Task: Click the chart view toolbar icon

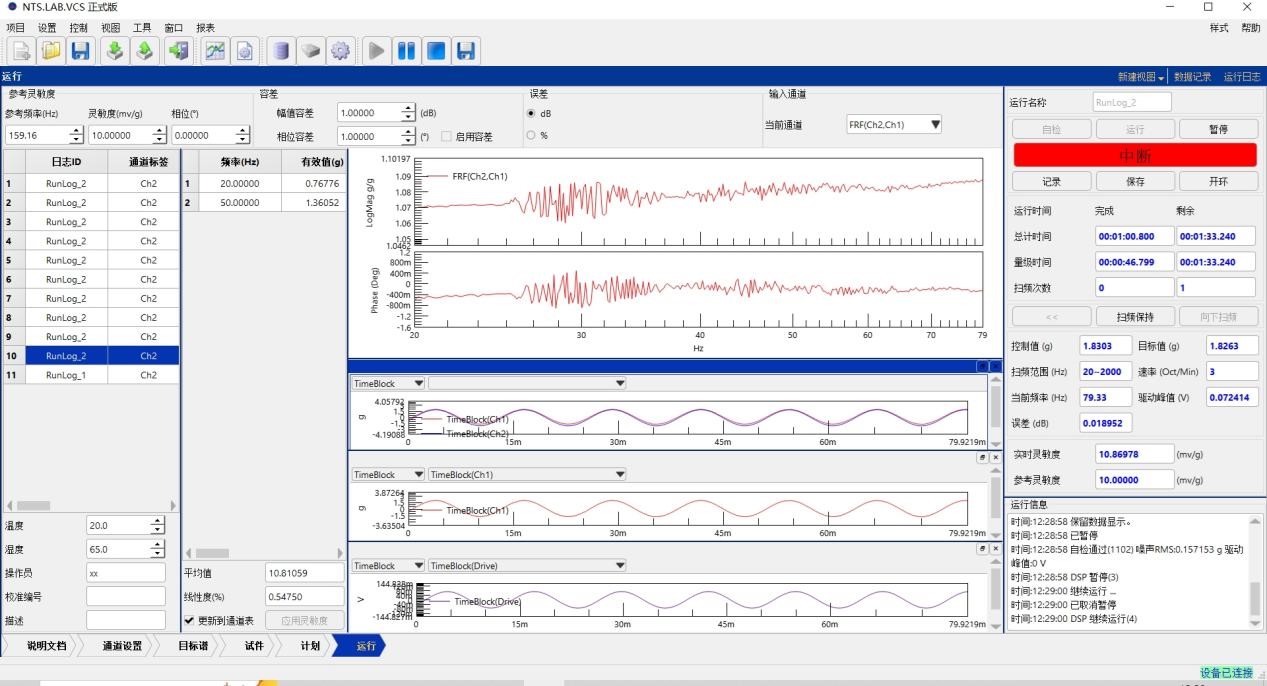Action: 214,50
